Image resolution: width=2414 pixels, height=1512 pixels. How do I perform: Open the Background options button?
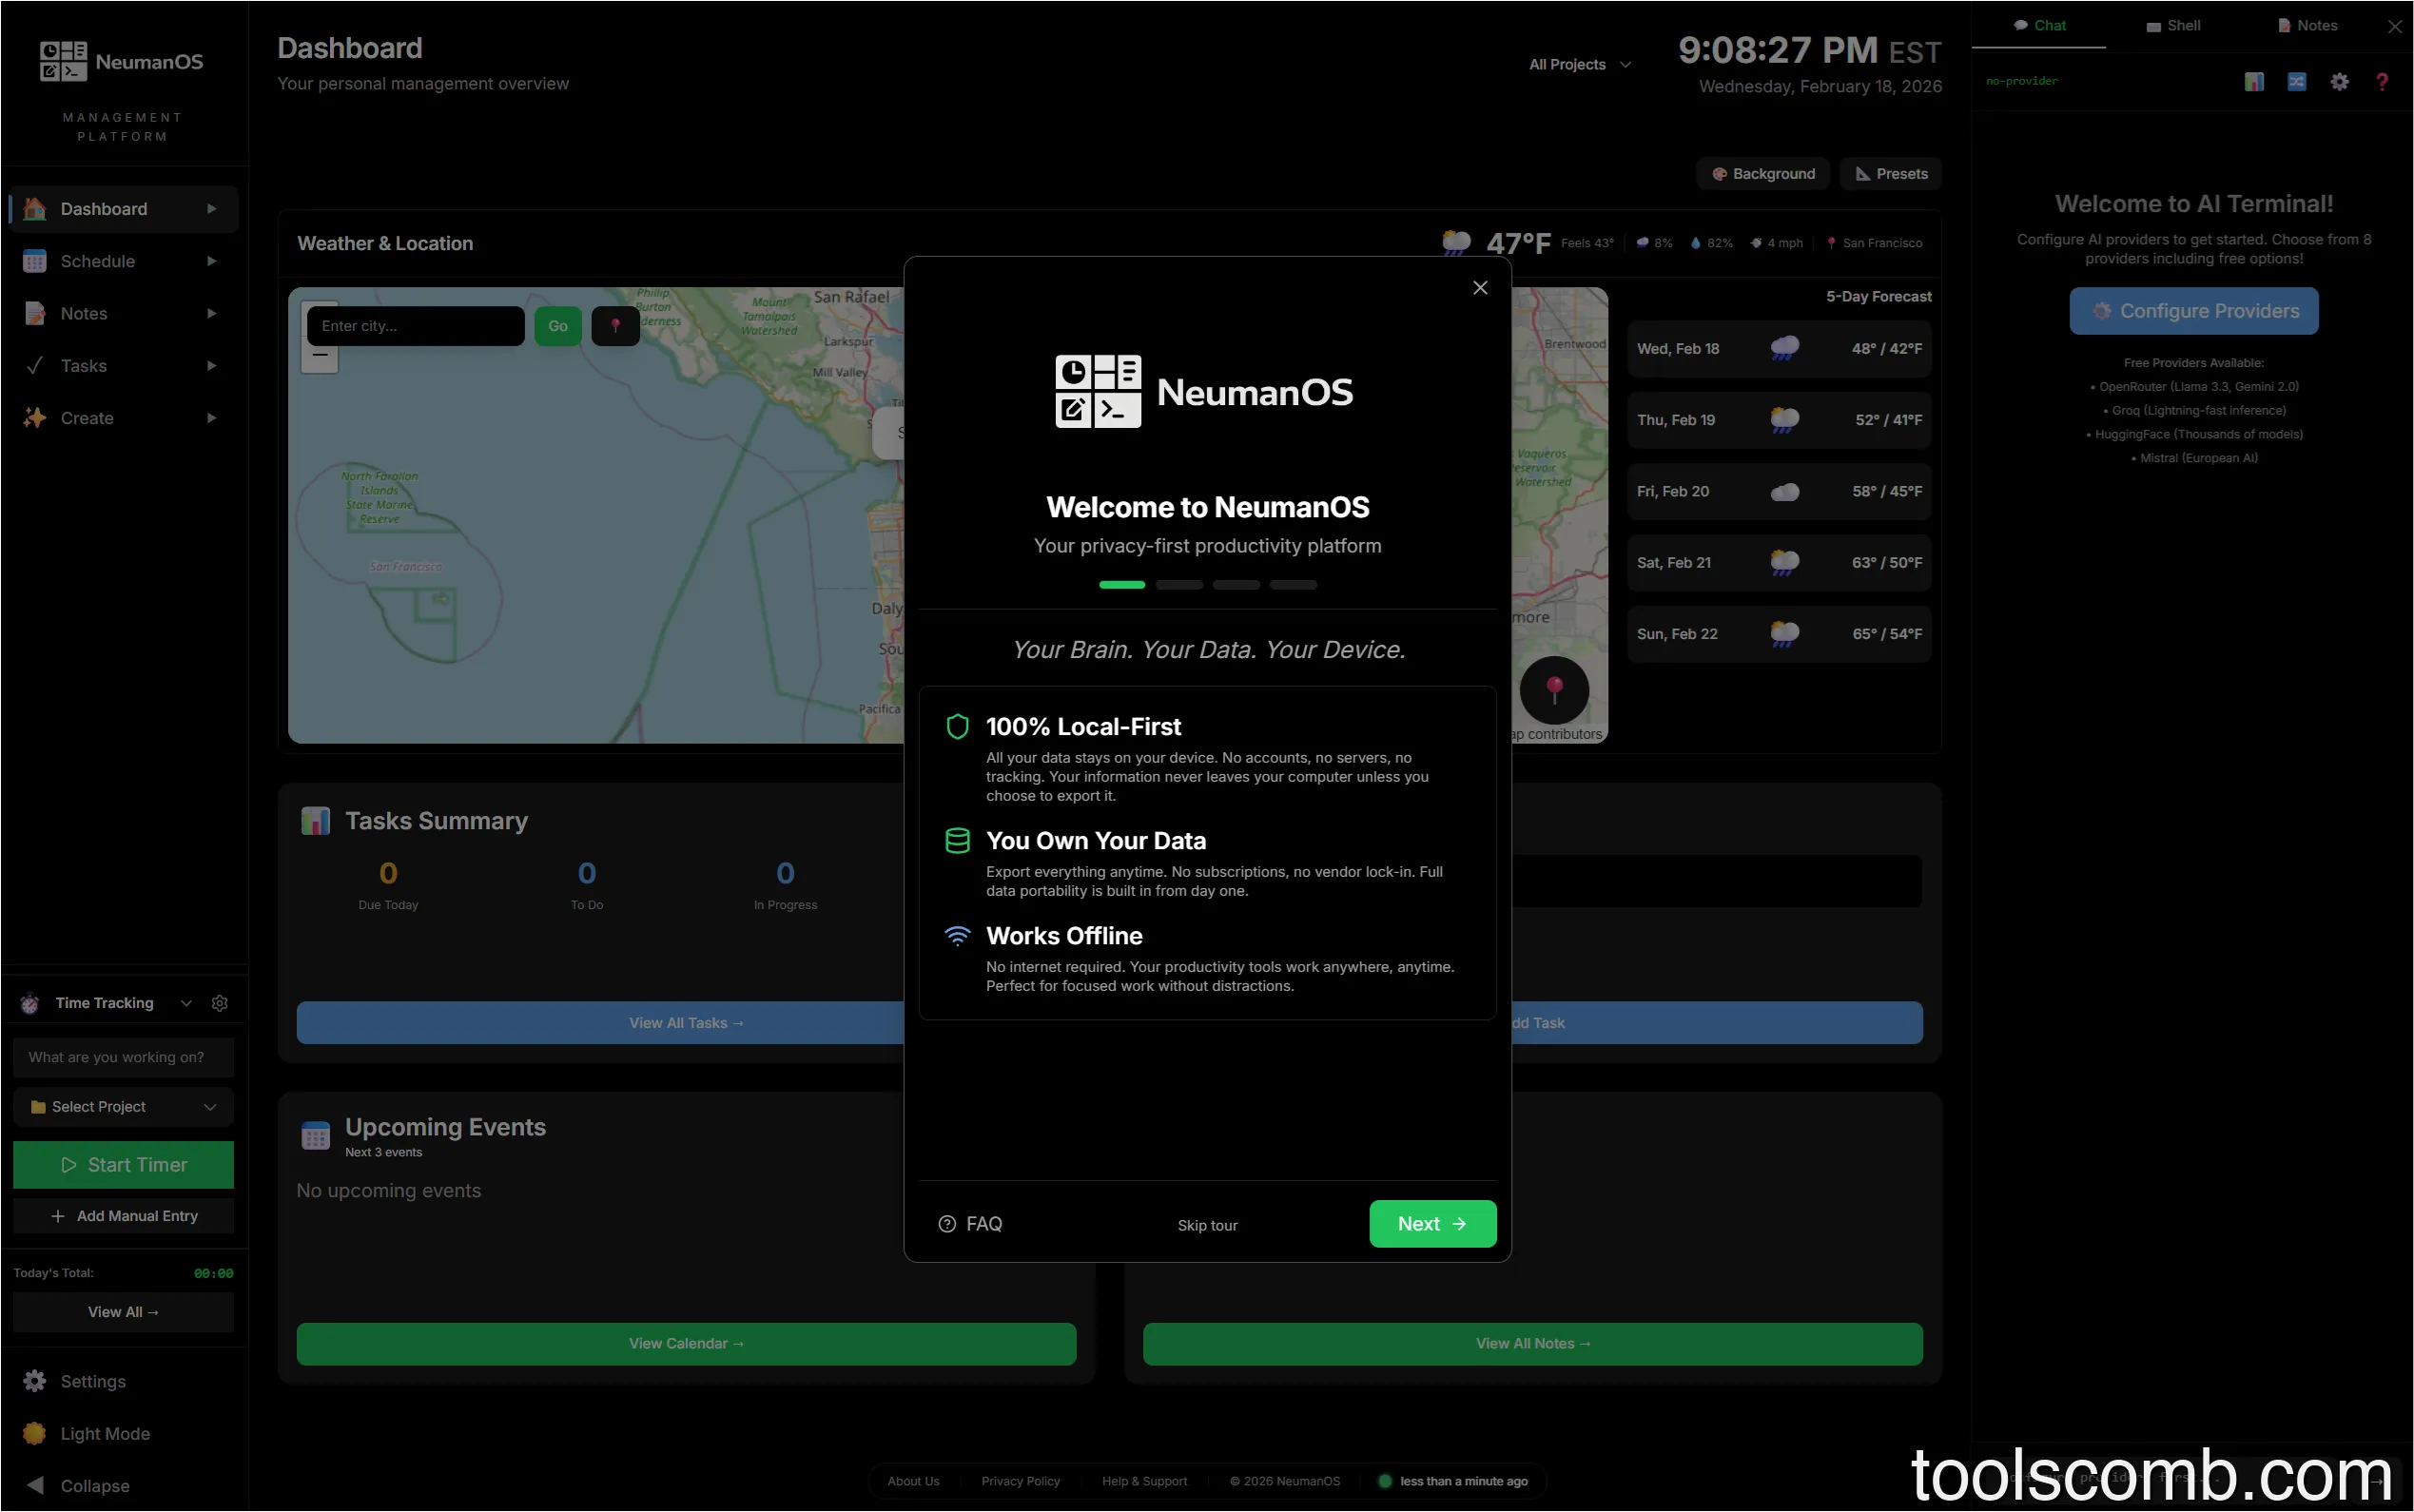pos(1762,174)
